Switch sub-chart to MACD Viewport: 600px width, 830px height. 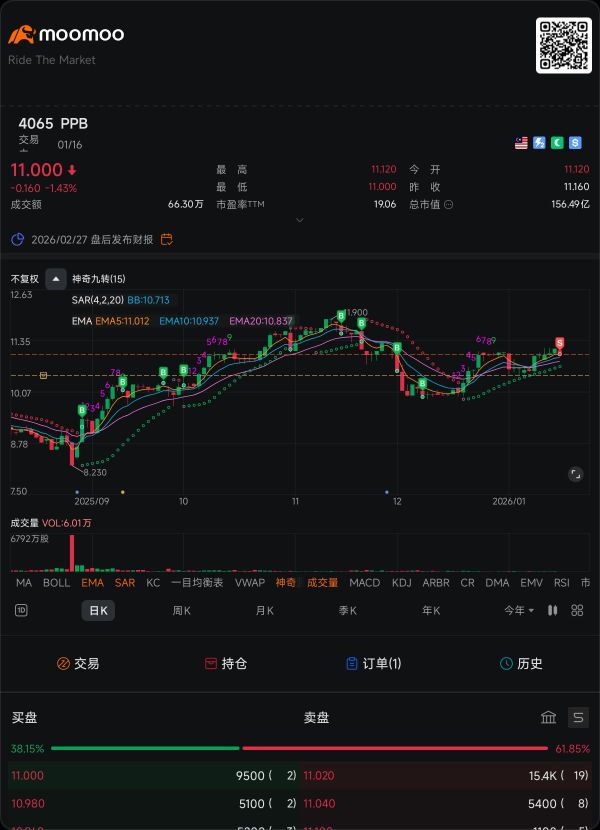[x=365, y=583]
